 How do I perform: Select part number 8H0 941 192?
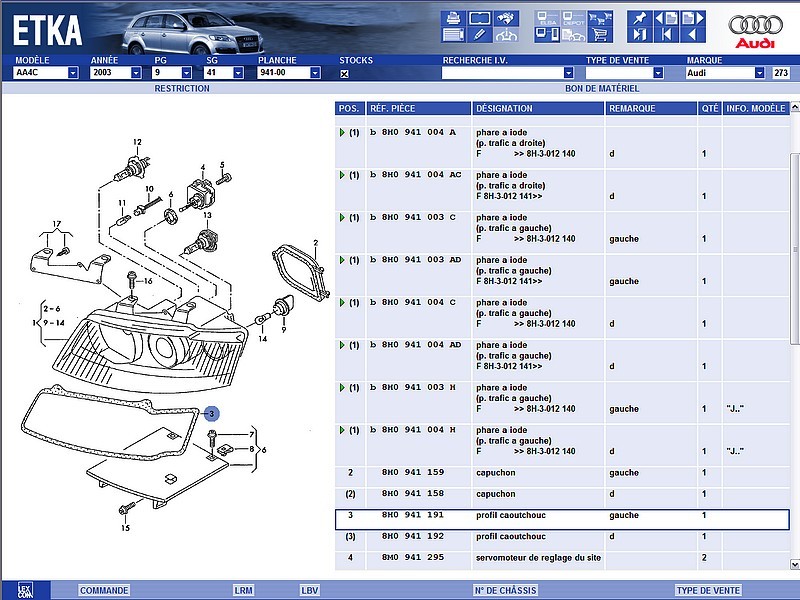(x=413, y=536)
